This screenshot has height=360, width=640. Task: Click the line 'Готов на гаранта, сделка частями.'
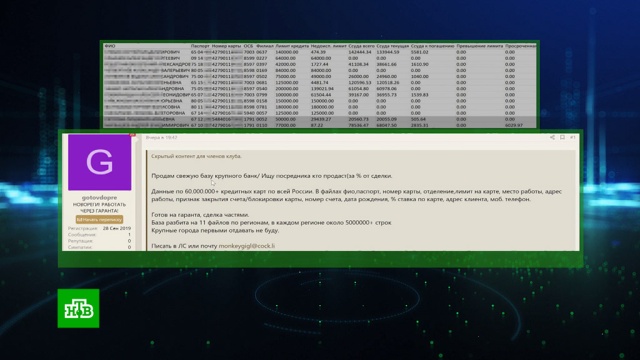click(x=200, y=215)
